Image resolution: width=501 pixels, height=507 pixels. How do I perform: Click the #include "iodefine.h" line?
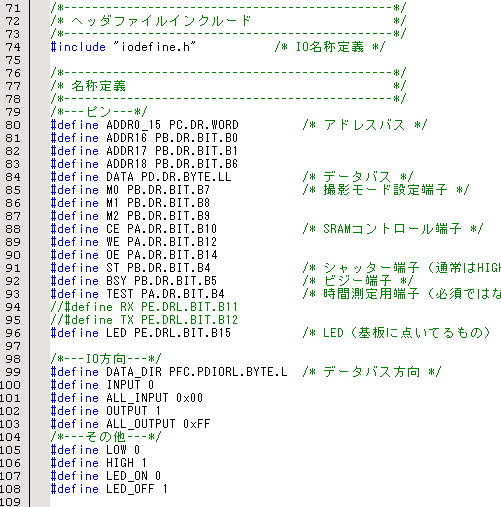[x=123, y=47]
